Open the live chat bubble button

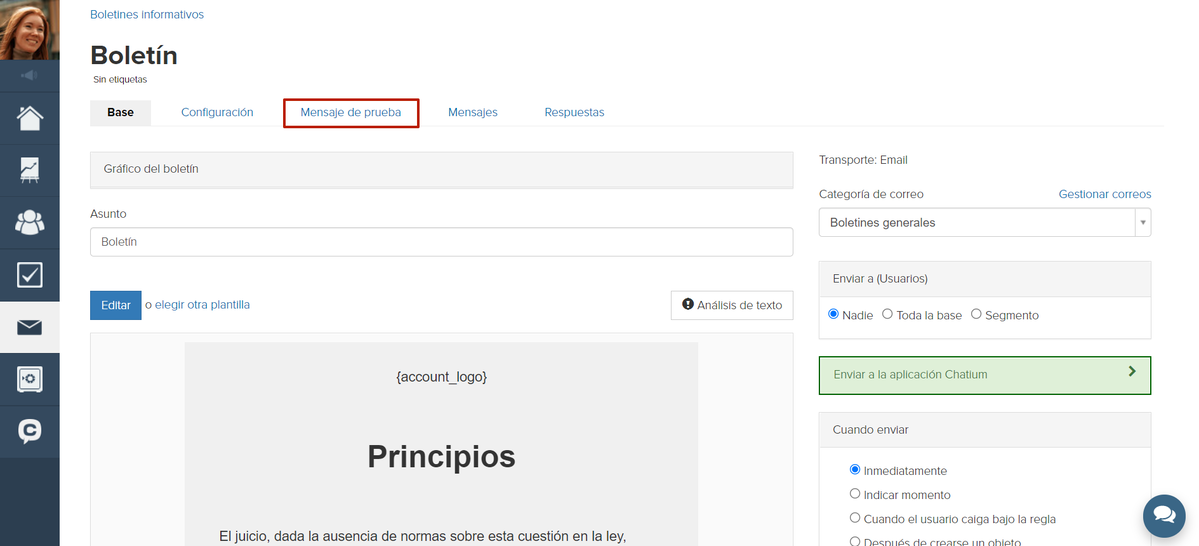1164,515
